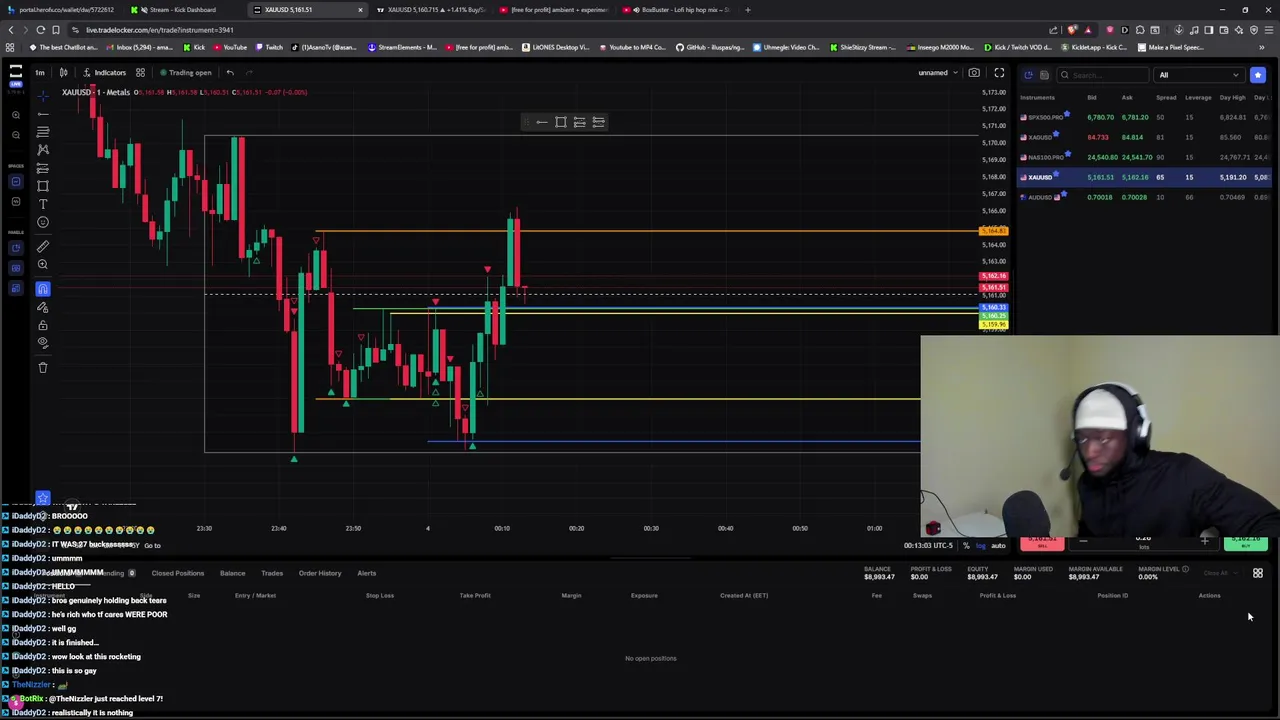The width and height of the screenshot is (1280, 720).
Task: Select the chart zoom-in magnifier tool
Action: tap(43, 264)
